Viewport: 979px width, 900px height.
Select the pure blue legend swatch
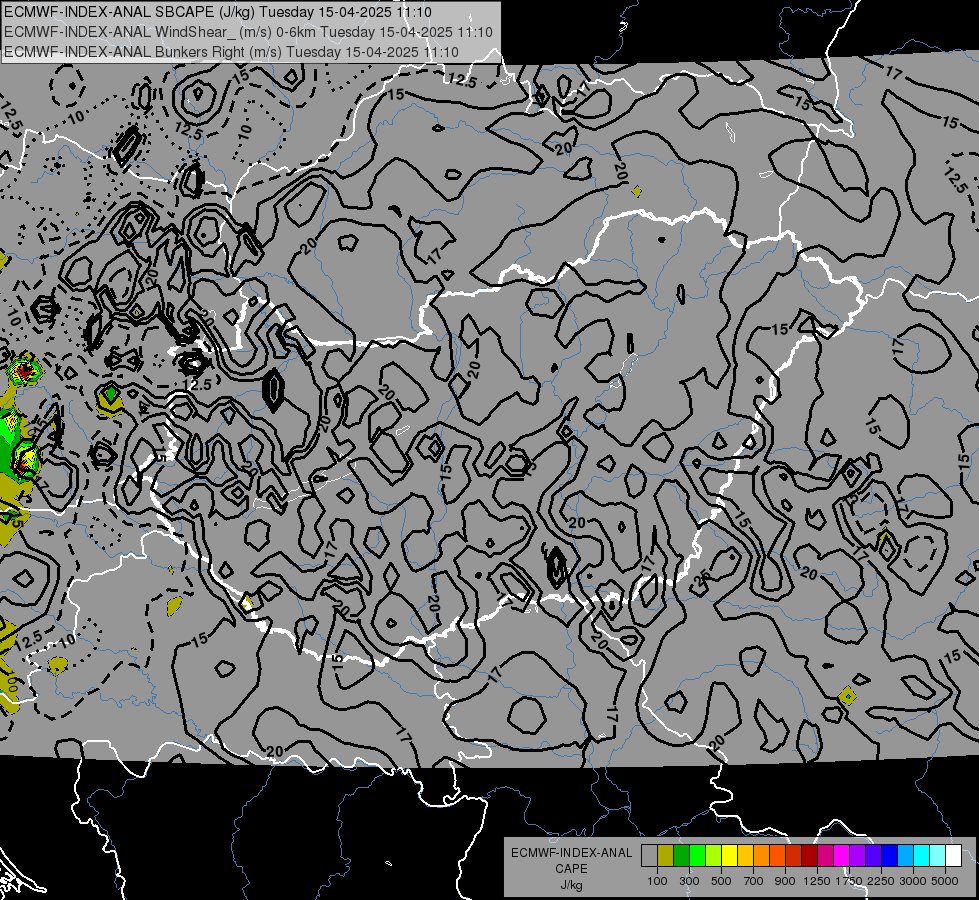click(x=890, y=856)
